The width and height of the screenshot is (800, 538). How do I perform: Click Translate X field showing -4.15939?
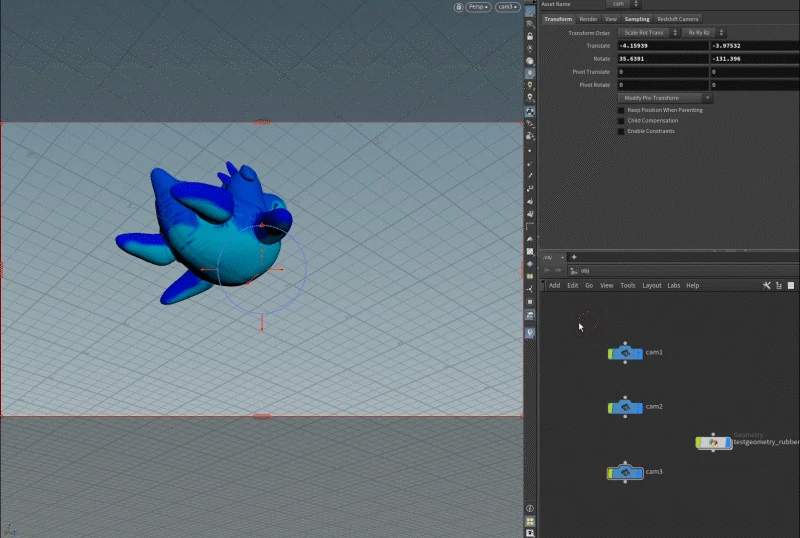(x=663, y=46)
